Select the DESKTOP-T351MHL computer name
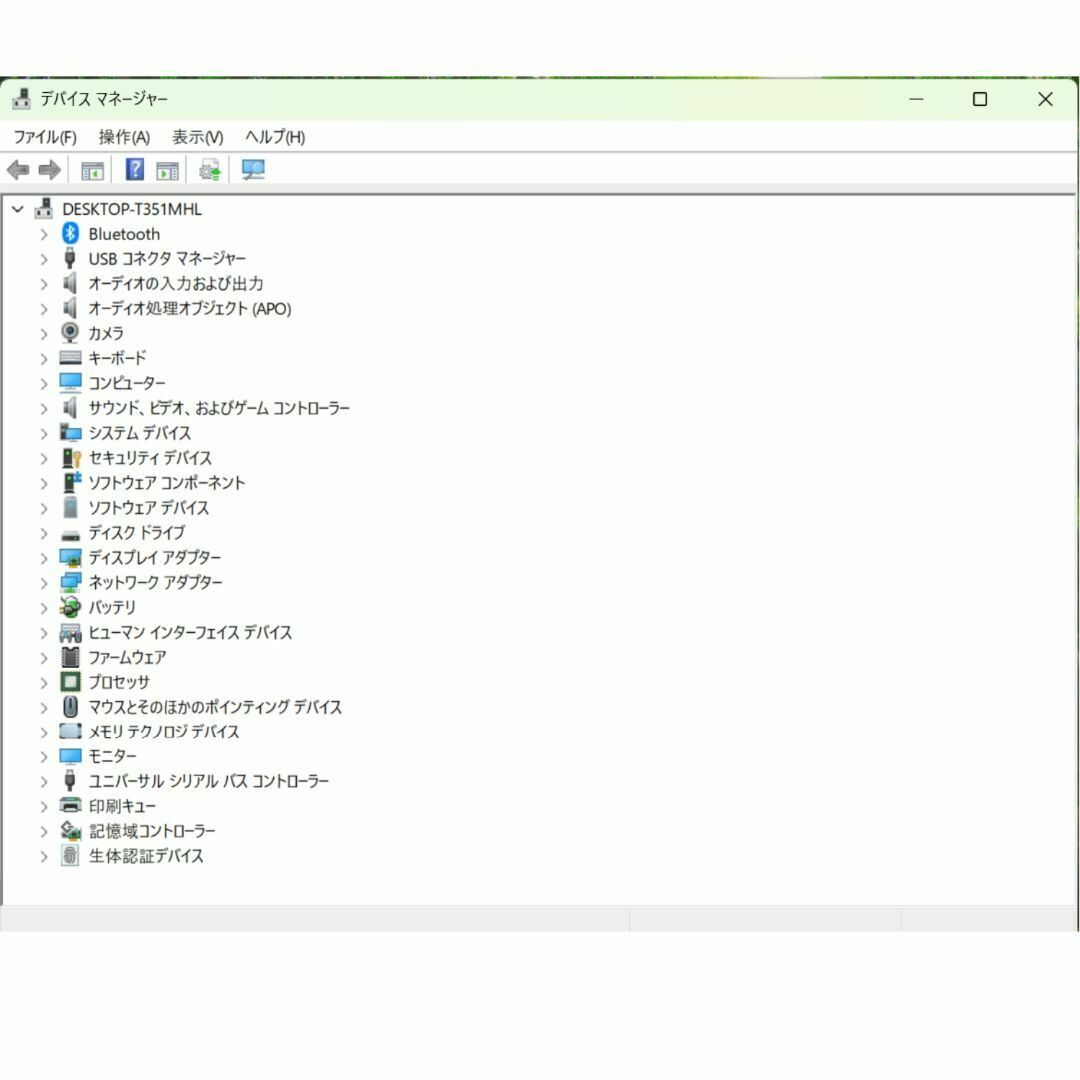The width and height of the screenshot is (1080, 1080). [132, 209]
